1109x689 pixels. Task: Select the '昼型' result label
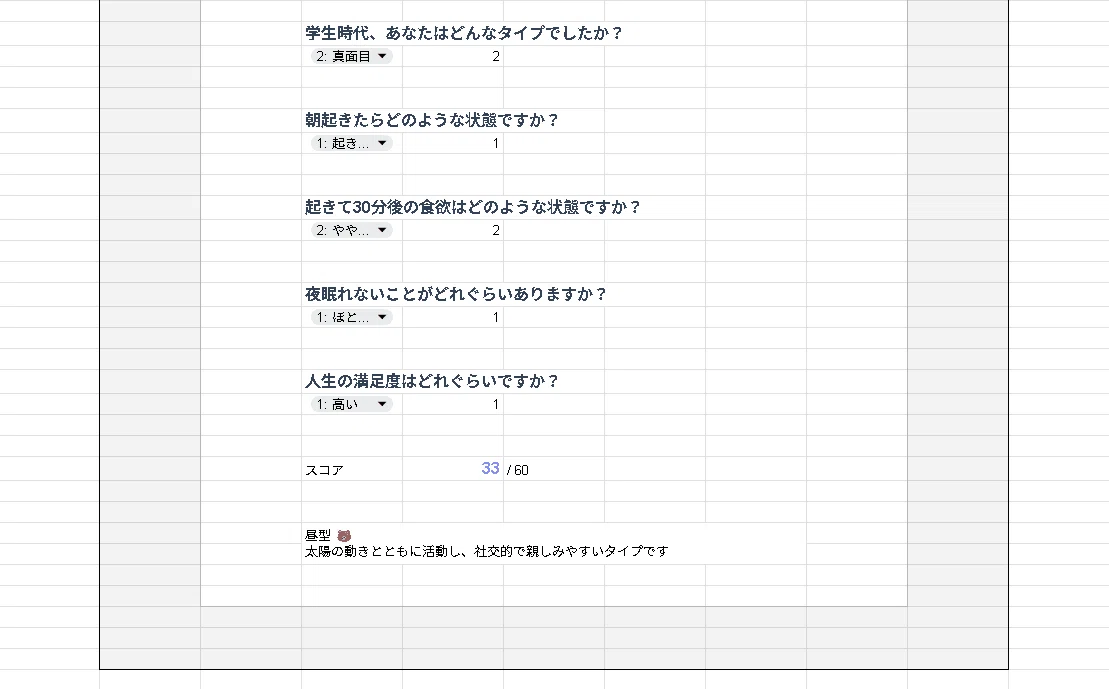tap(318, 535)
